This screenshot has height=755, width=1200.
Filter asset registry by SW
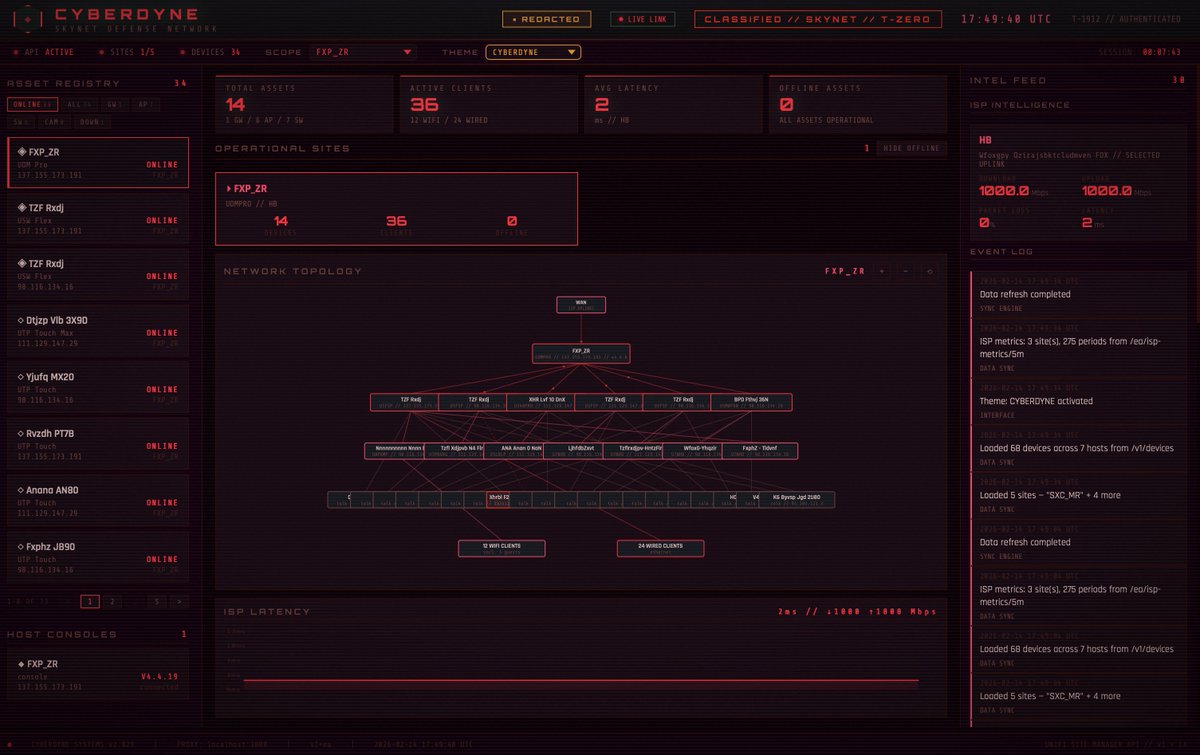[x=21, y=122]
